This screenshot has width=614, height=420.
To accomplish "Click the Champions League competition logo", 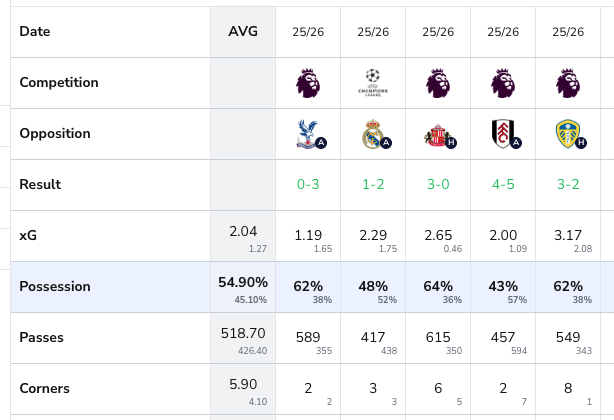I will point(373,82).
